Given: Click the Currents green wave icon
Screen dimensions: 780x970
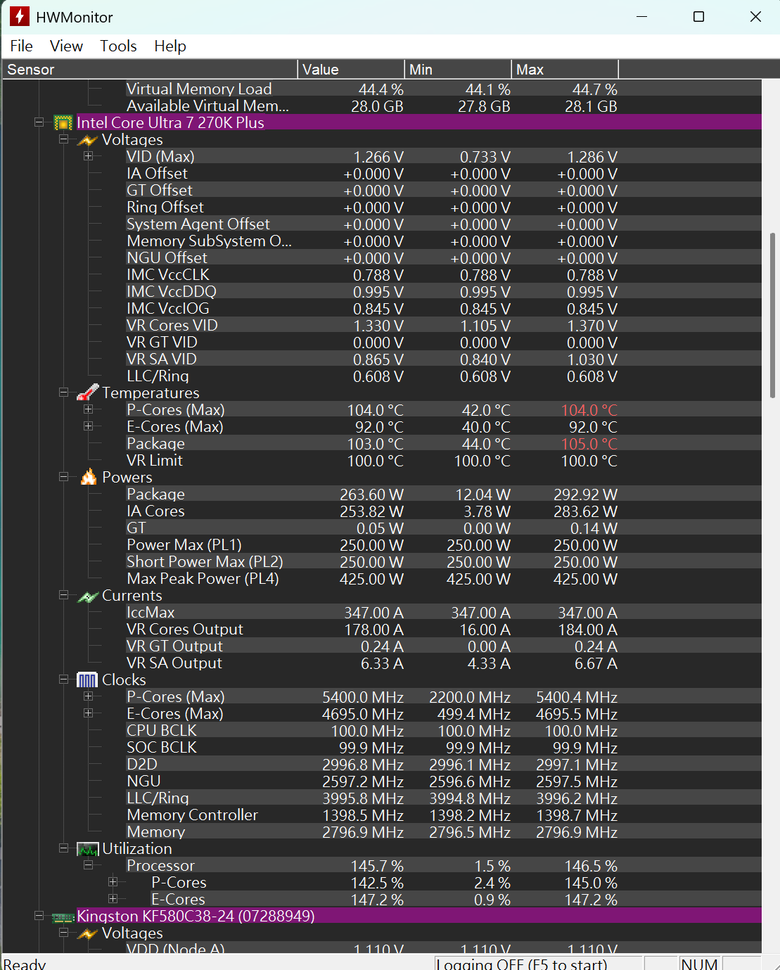Looking at the screenshot, I should 88,596.
